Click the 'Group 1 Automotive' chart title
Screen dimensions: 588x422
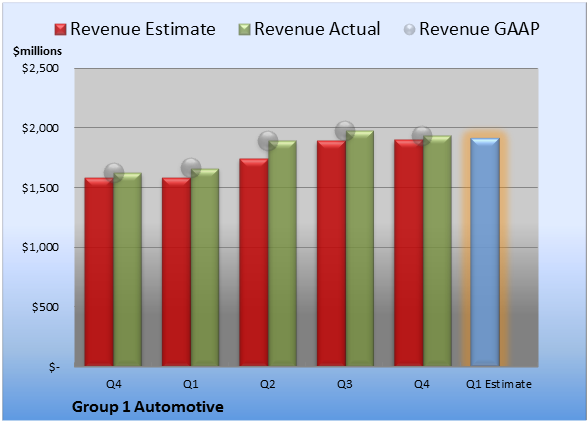pos(148,407)
